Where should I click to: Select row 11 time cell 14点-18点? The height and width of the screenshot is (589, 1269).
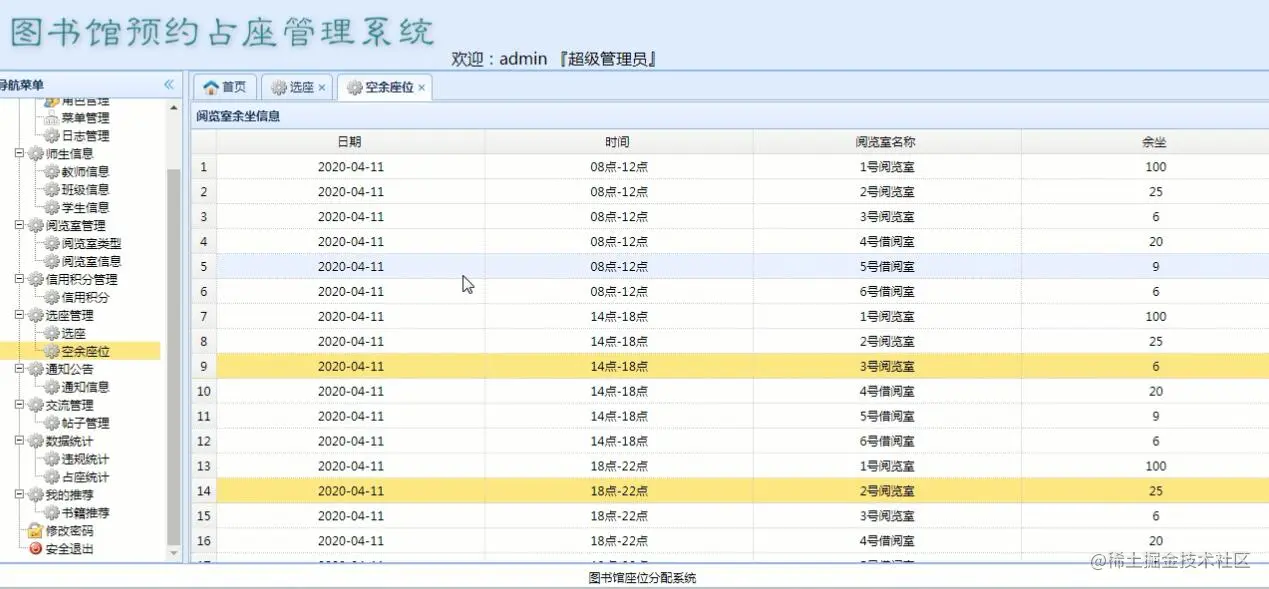pyautogui.click(x=618, y=417)
